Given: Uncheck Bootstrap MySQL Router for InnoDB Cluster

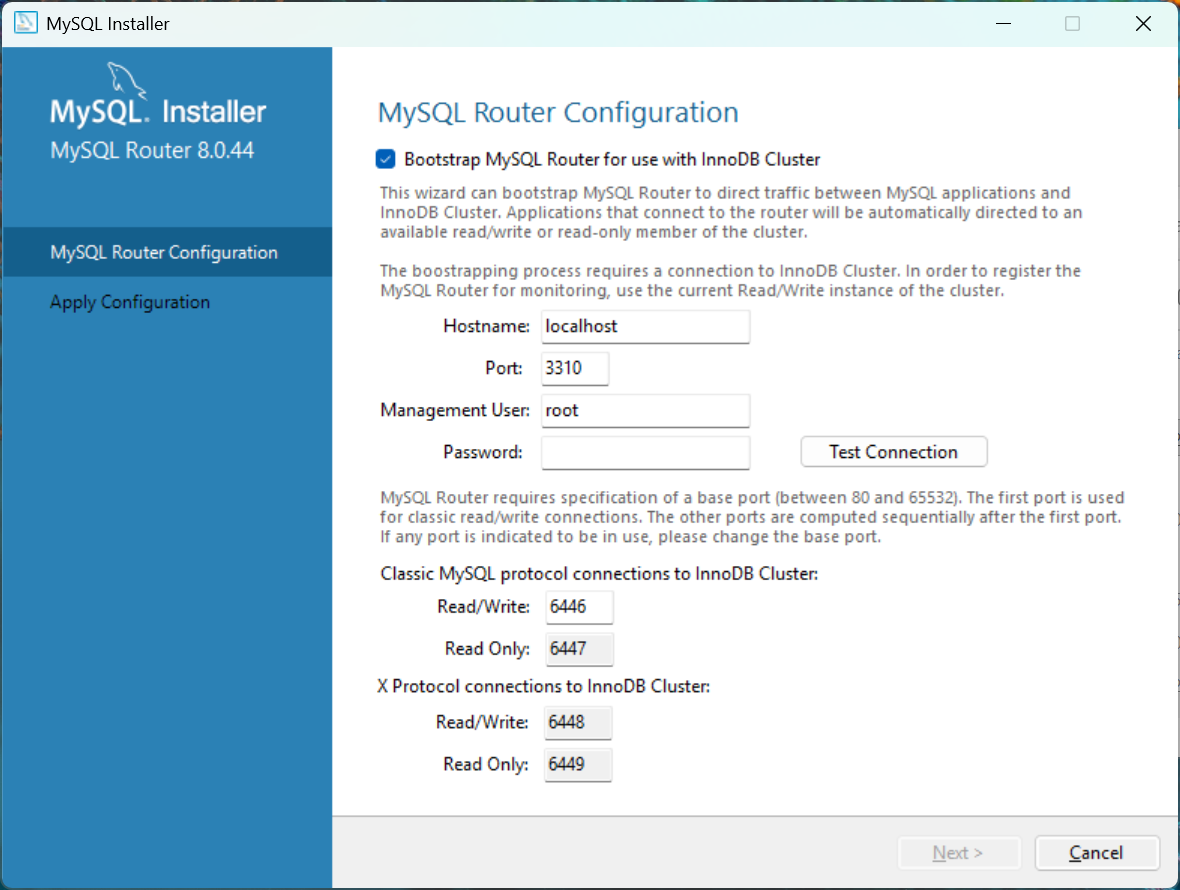Looking at the screenshot, I should (x=385, y=159).
